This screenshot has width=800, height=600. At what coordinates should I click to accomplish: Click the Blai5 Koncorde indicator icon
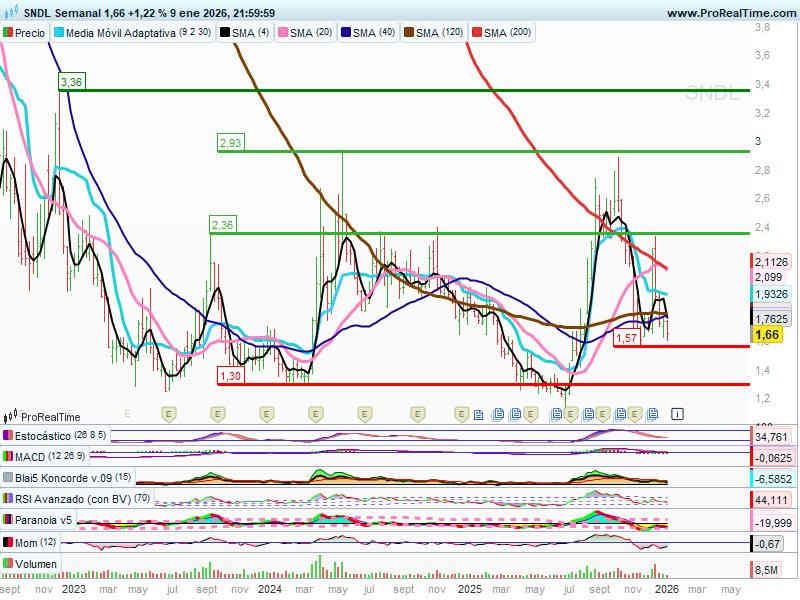point(9,478)
